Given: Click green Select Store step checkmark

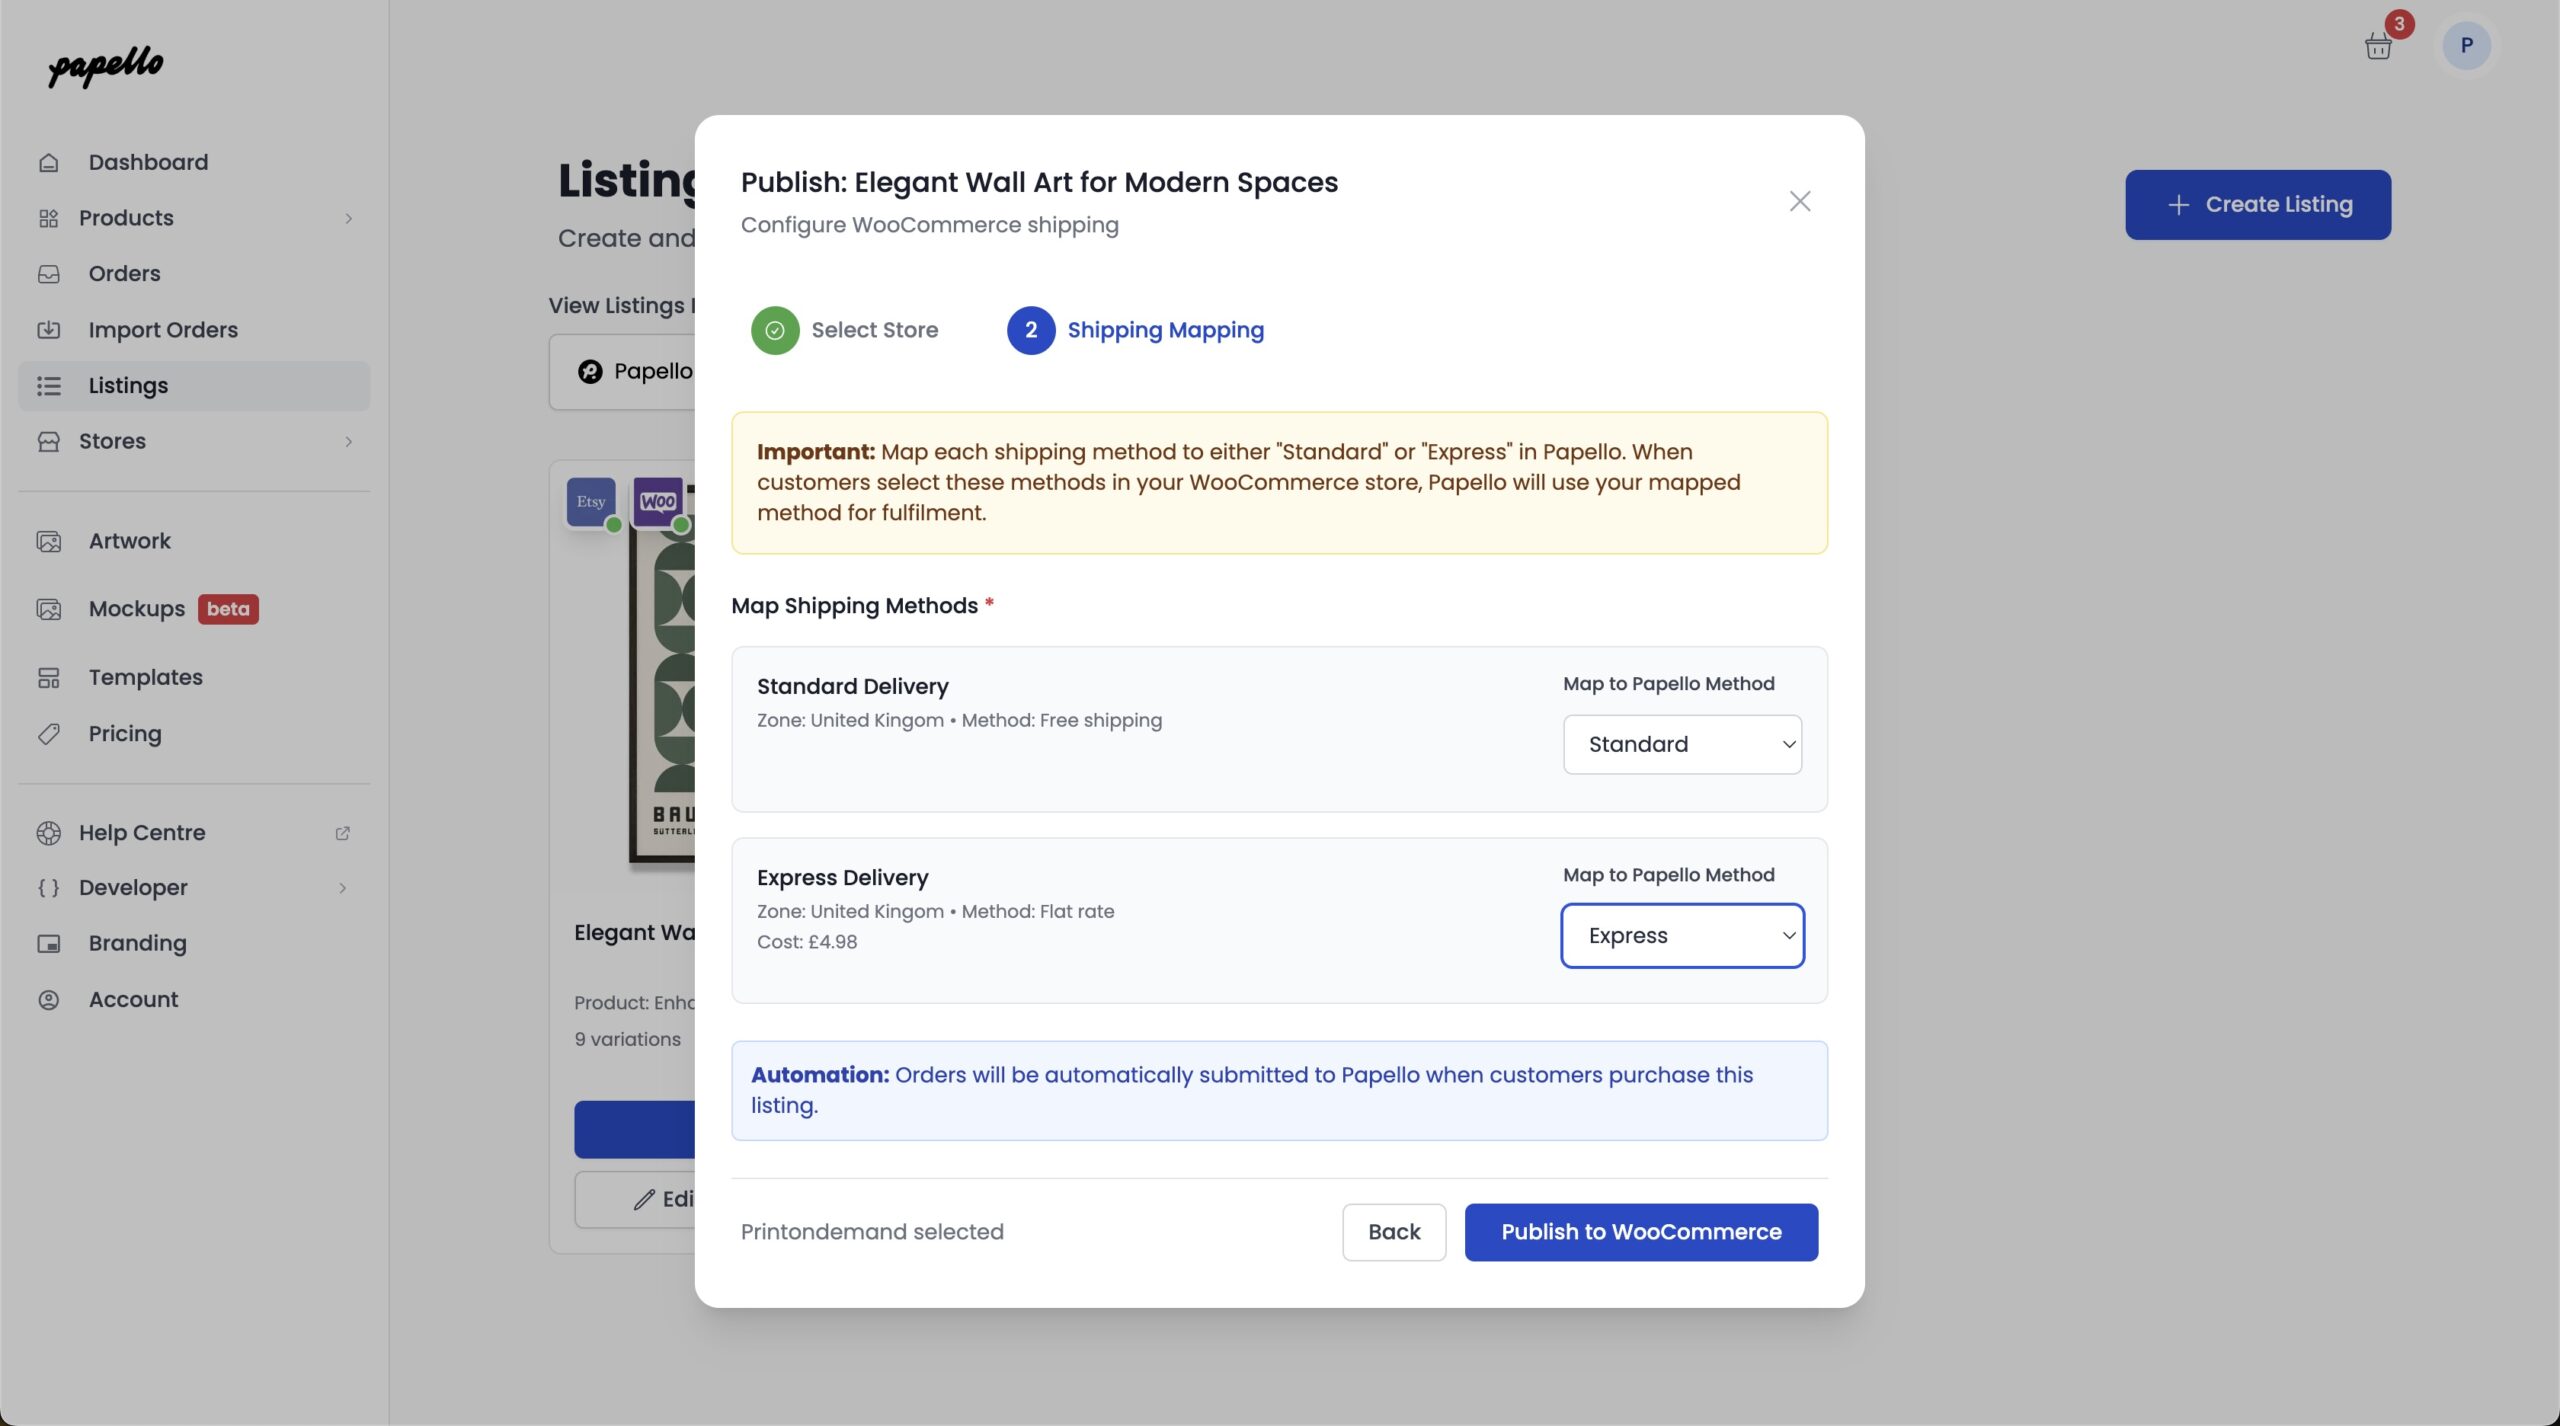Looking at the screenshot, I should point(774,330).
